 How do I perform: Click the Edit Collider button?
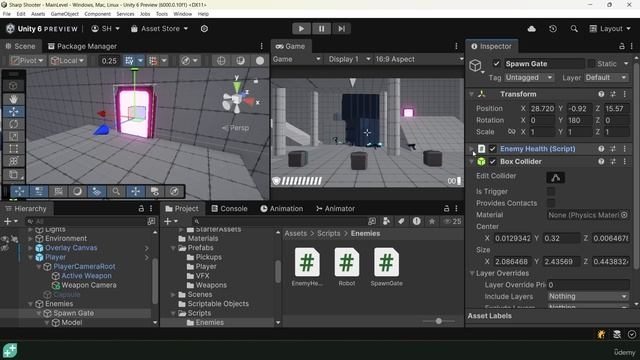(556, 178)
